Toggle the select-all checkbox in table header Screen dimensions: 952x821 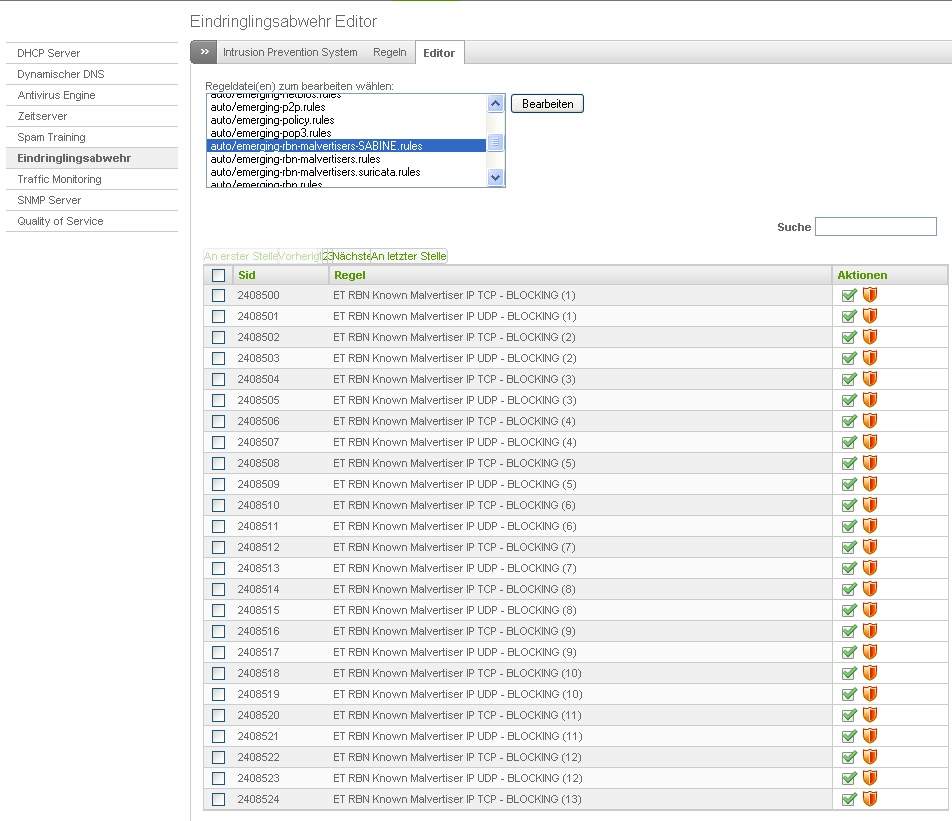(218, 275)
